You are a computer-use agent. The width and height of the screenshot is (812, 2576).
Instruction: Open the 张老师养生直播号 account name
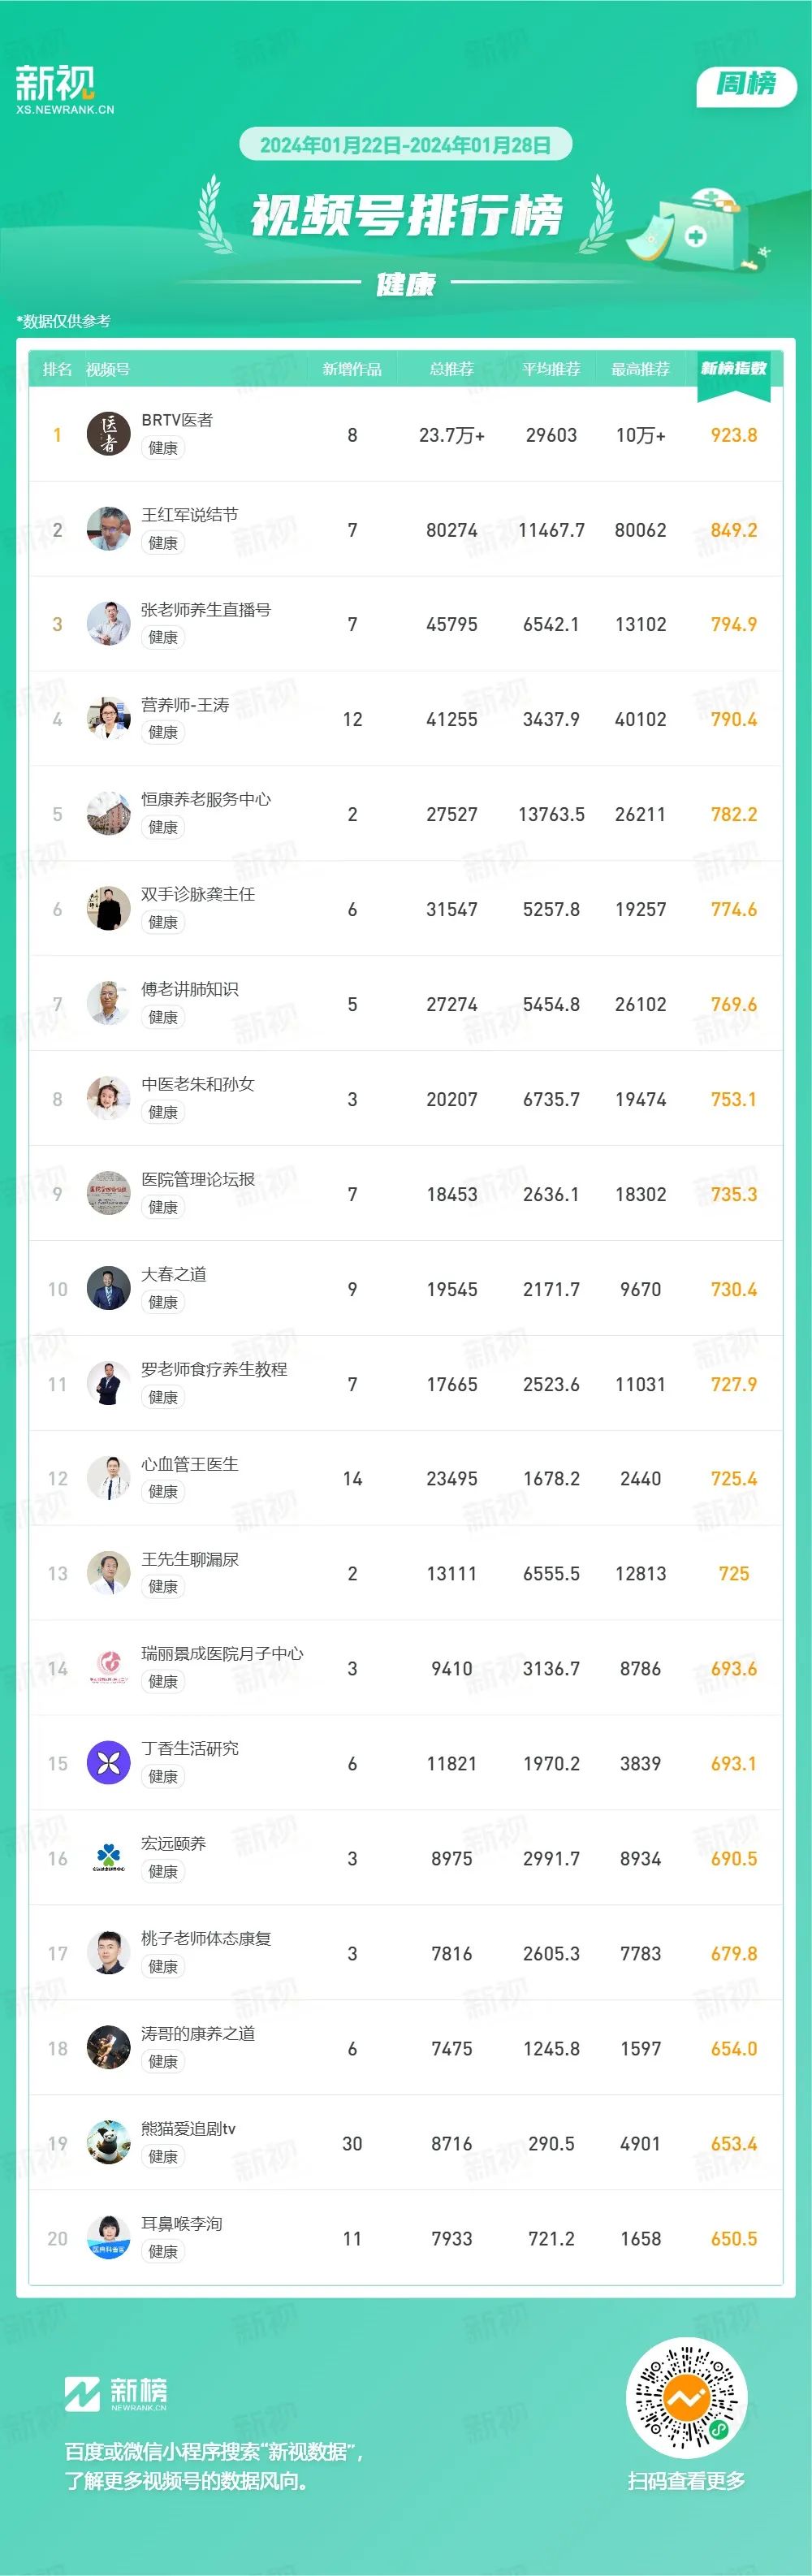click(x=206, y=609)
